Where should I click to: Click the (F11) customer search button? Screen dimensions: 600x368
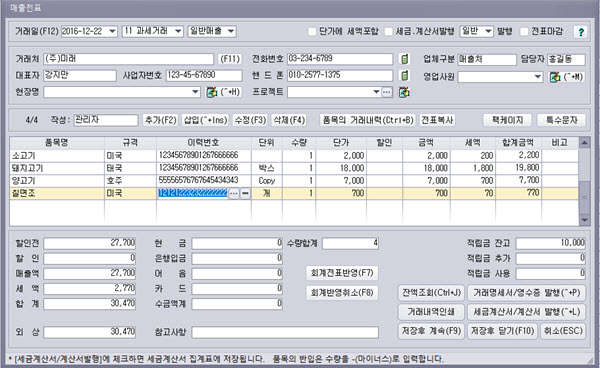(x=230, y=59)
